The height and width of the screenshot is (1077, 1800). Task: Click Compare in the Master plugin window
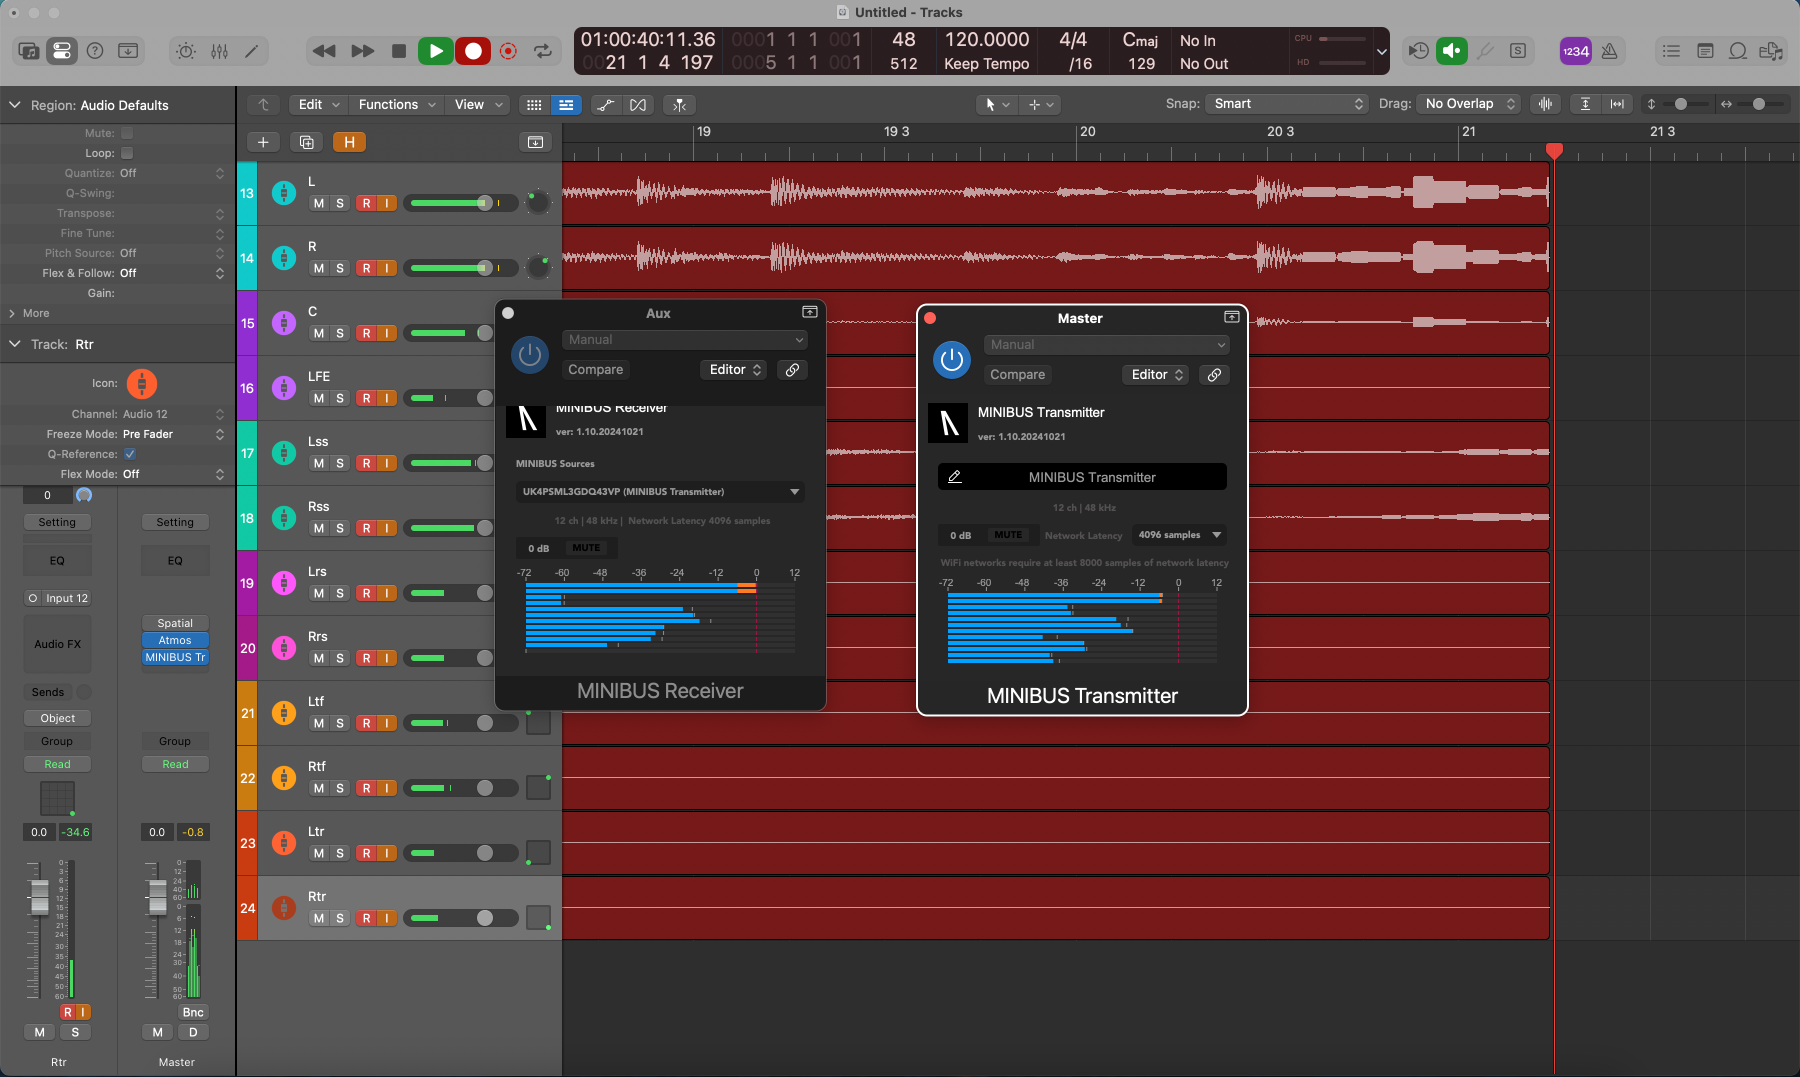point(1018,374)
